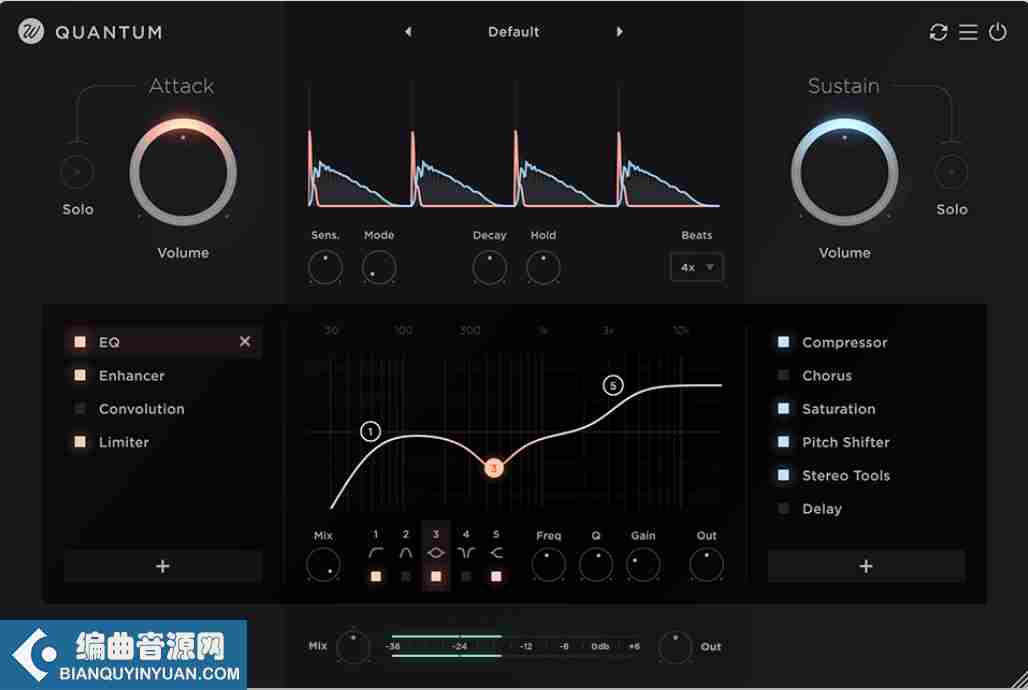Select band 3 peak filter icon
The height and width of the screenshot is (690, 1028).
(x=436, y=553)
